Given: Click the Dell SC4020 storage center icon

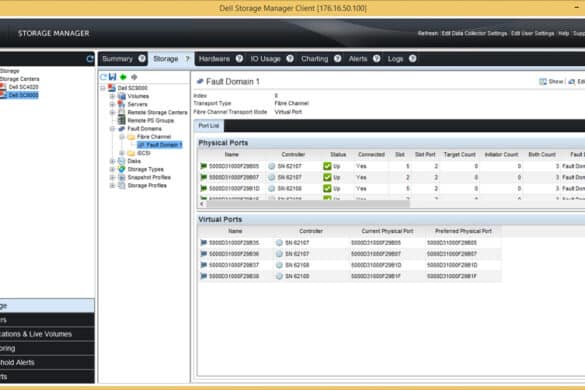Looking at the screenshot, I should (3, 87).
